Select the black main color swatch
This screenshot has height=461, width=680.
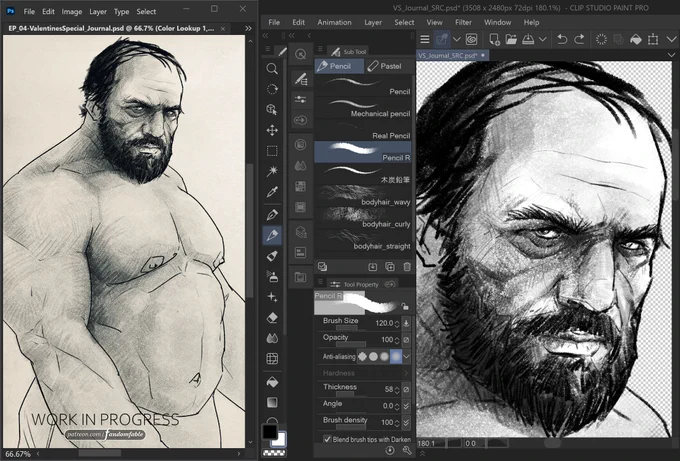pyautogui.click(x=269, y=432)
